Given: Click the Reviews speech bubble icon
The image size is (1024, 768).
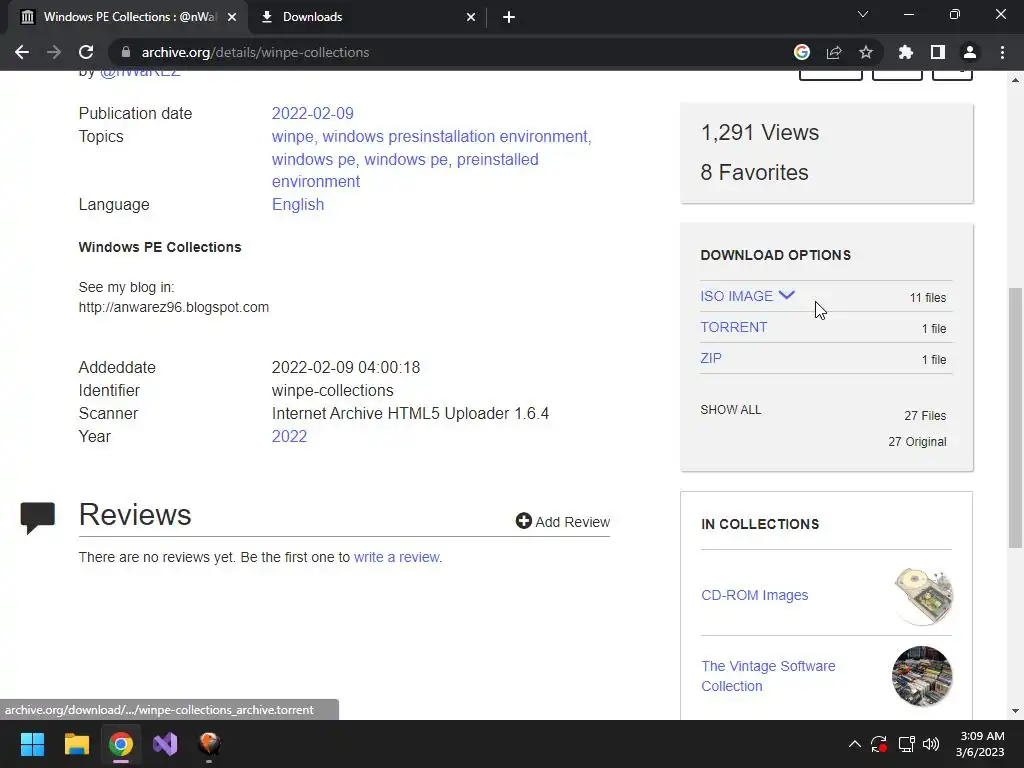Looking at the screenshot, I should click(x=38, y=517).
